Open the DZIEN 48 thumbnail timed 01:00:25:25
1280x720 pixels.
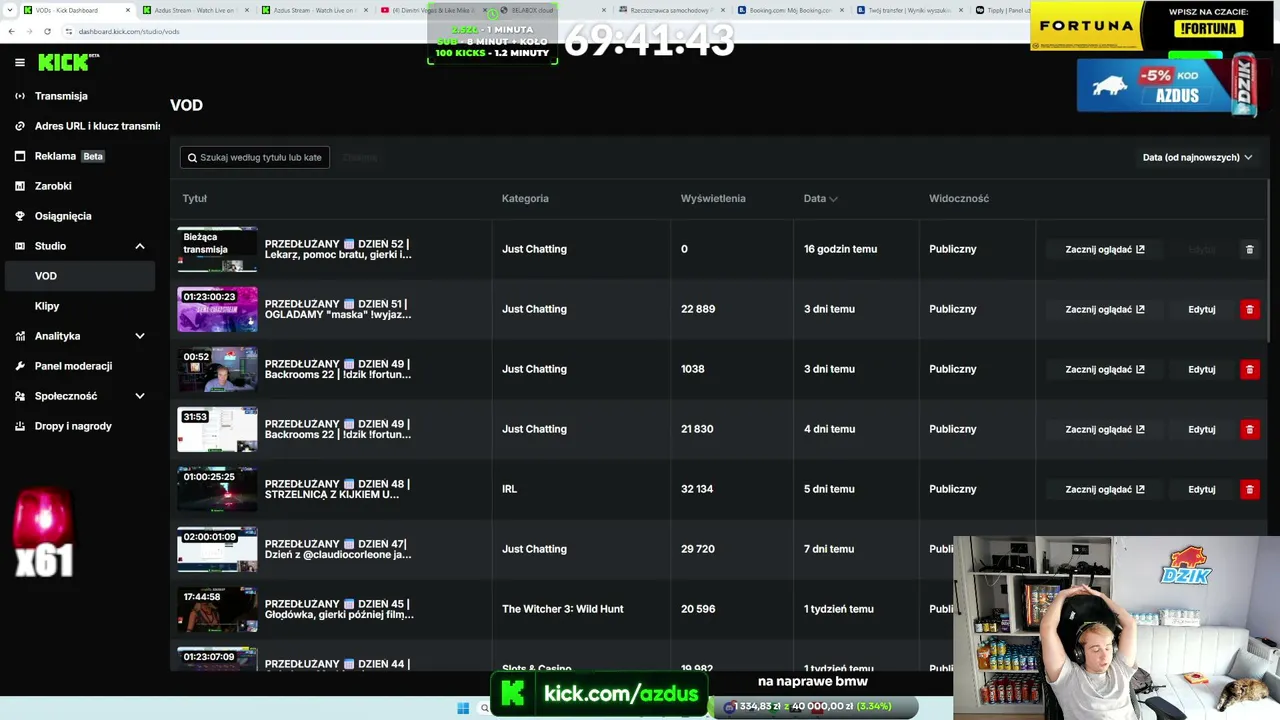pyautogui.click(x=217, y=489)
